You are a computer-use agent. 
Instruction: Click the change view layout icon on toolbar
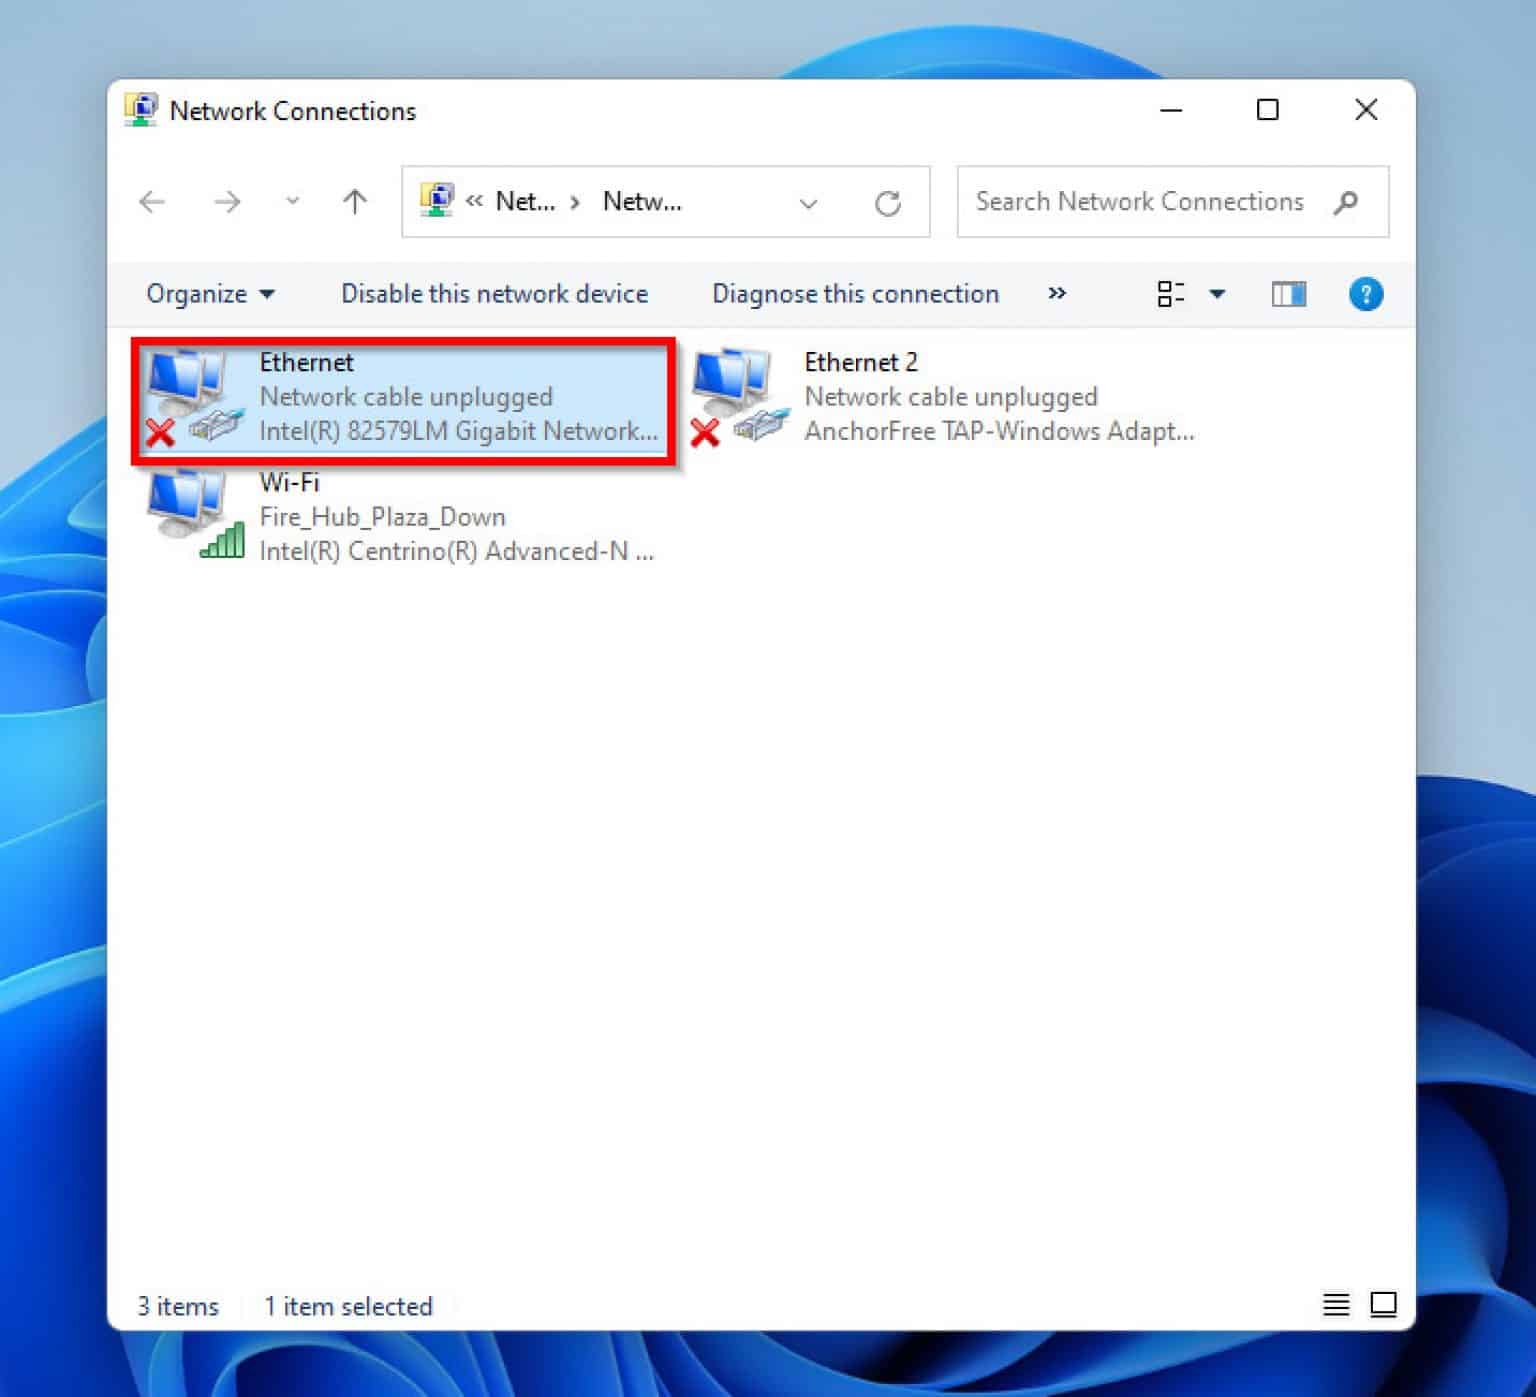click(1170, 293)
